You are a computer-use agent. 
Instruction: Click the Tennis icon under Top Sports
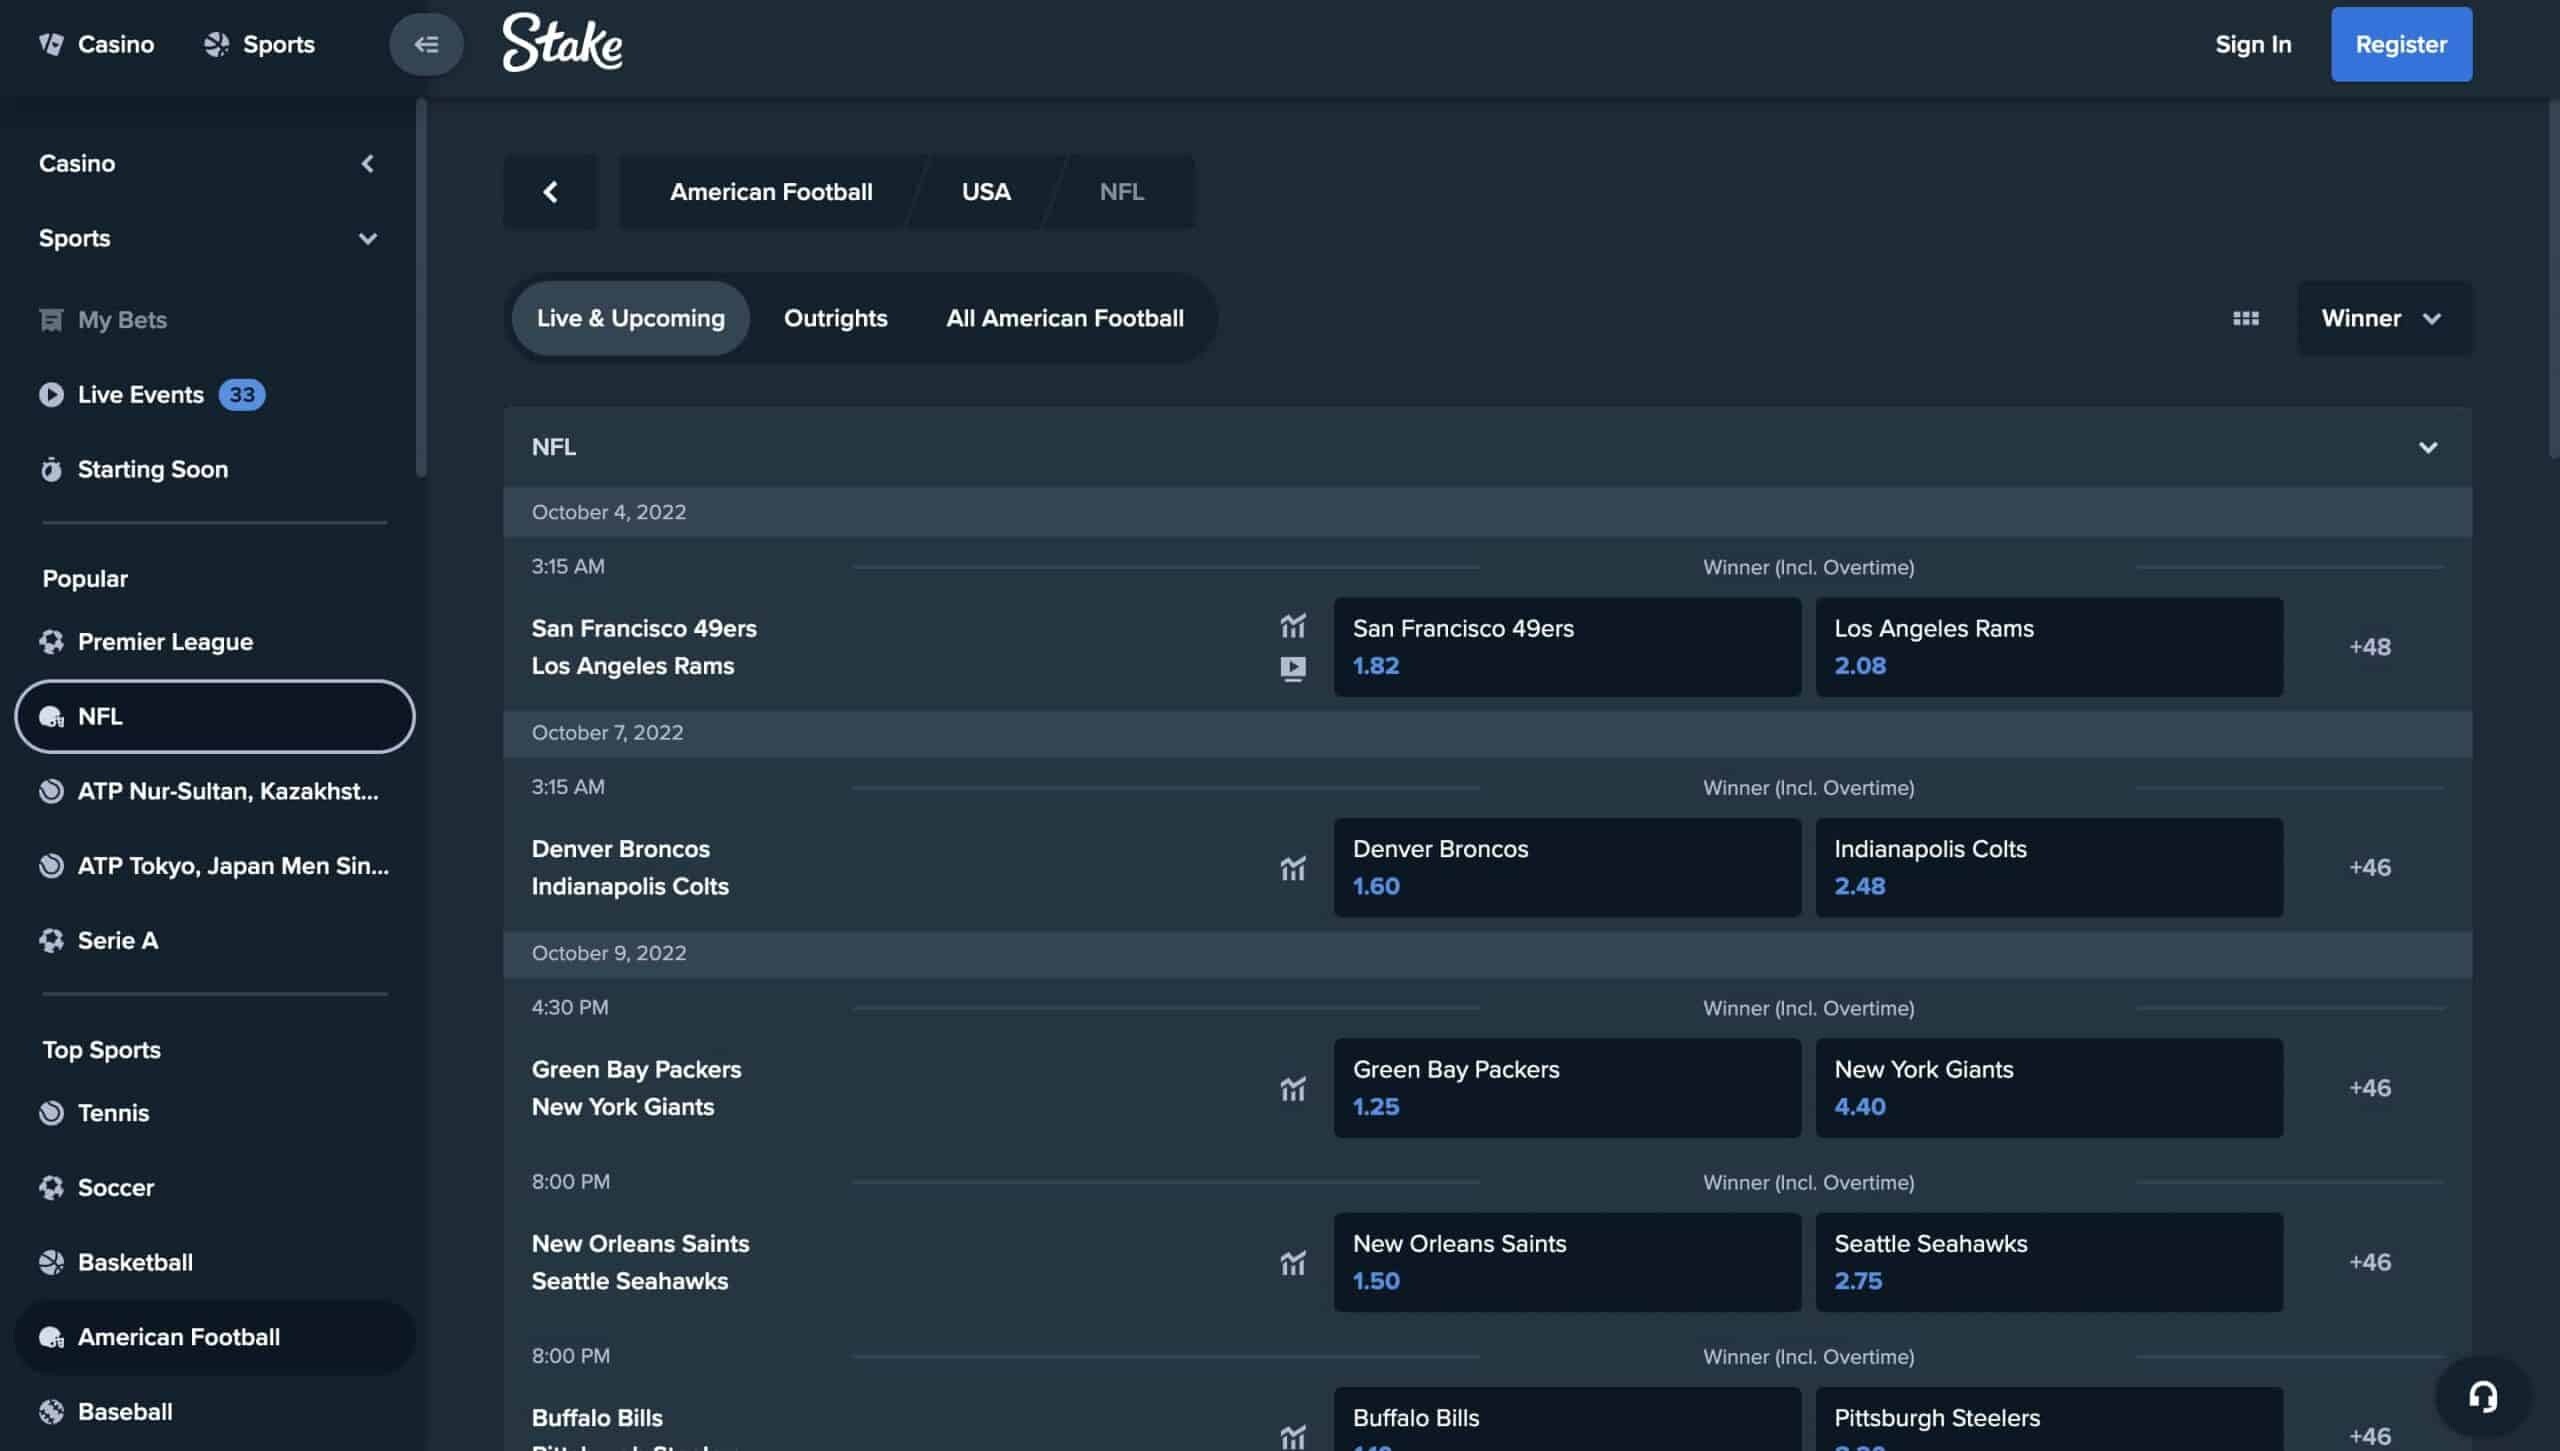tap(51, 1113)
